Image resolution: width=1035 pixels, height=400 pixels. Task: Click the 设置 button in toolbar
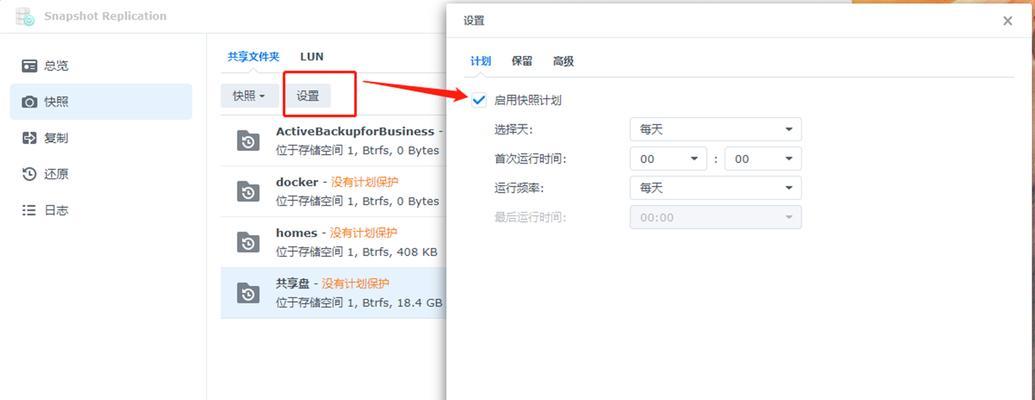point(308,96)
